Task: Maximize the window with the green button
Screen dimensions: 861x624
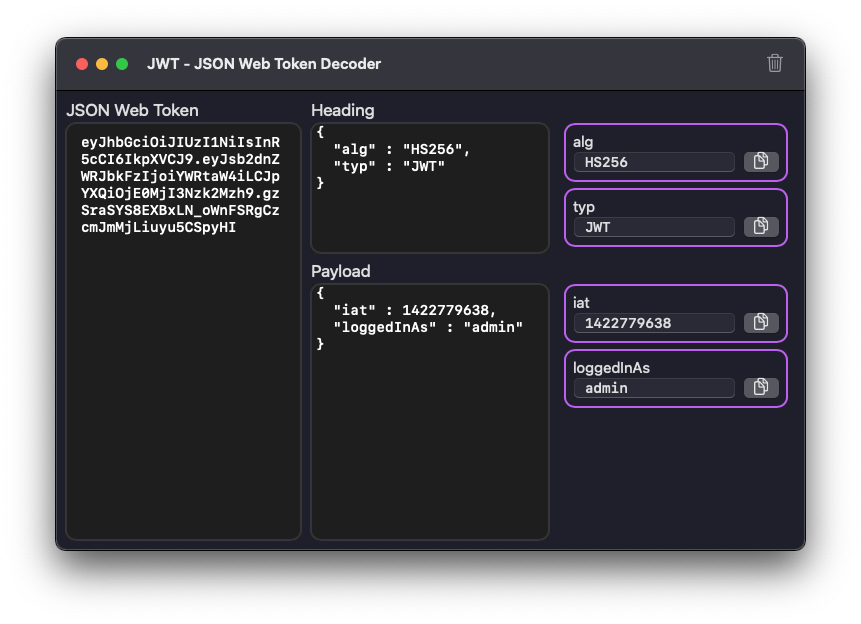Action: point(123,63)
